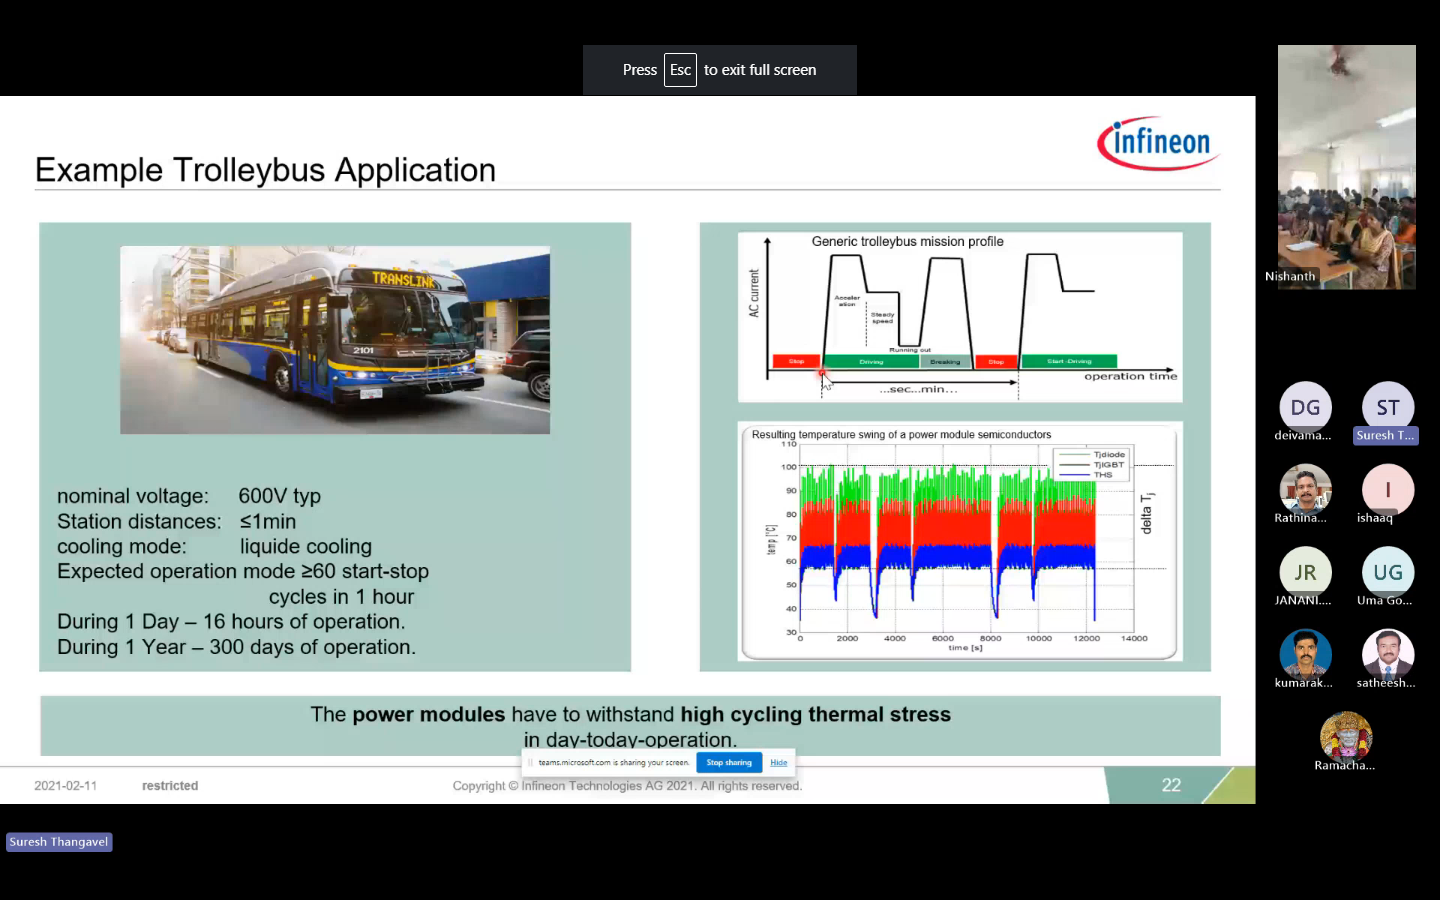Click the trolleybus photo on slide
Screen dimensions: 1440x900
pos(335,340)
